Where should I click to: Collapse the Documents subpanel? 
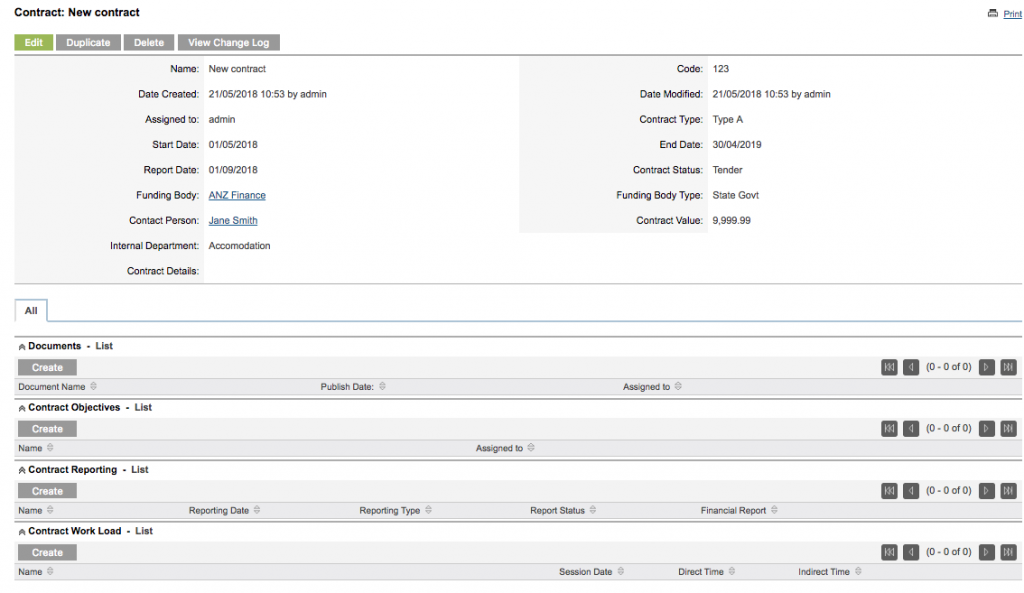22,347
